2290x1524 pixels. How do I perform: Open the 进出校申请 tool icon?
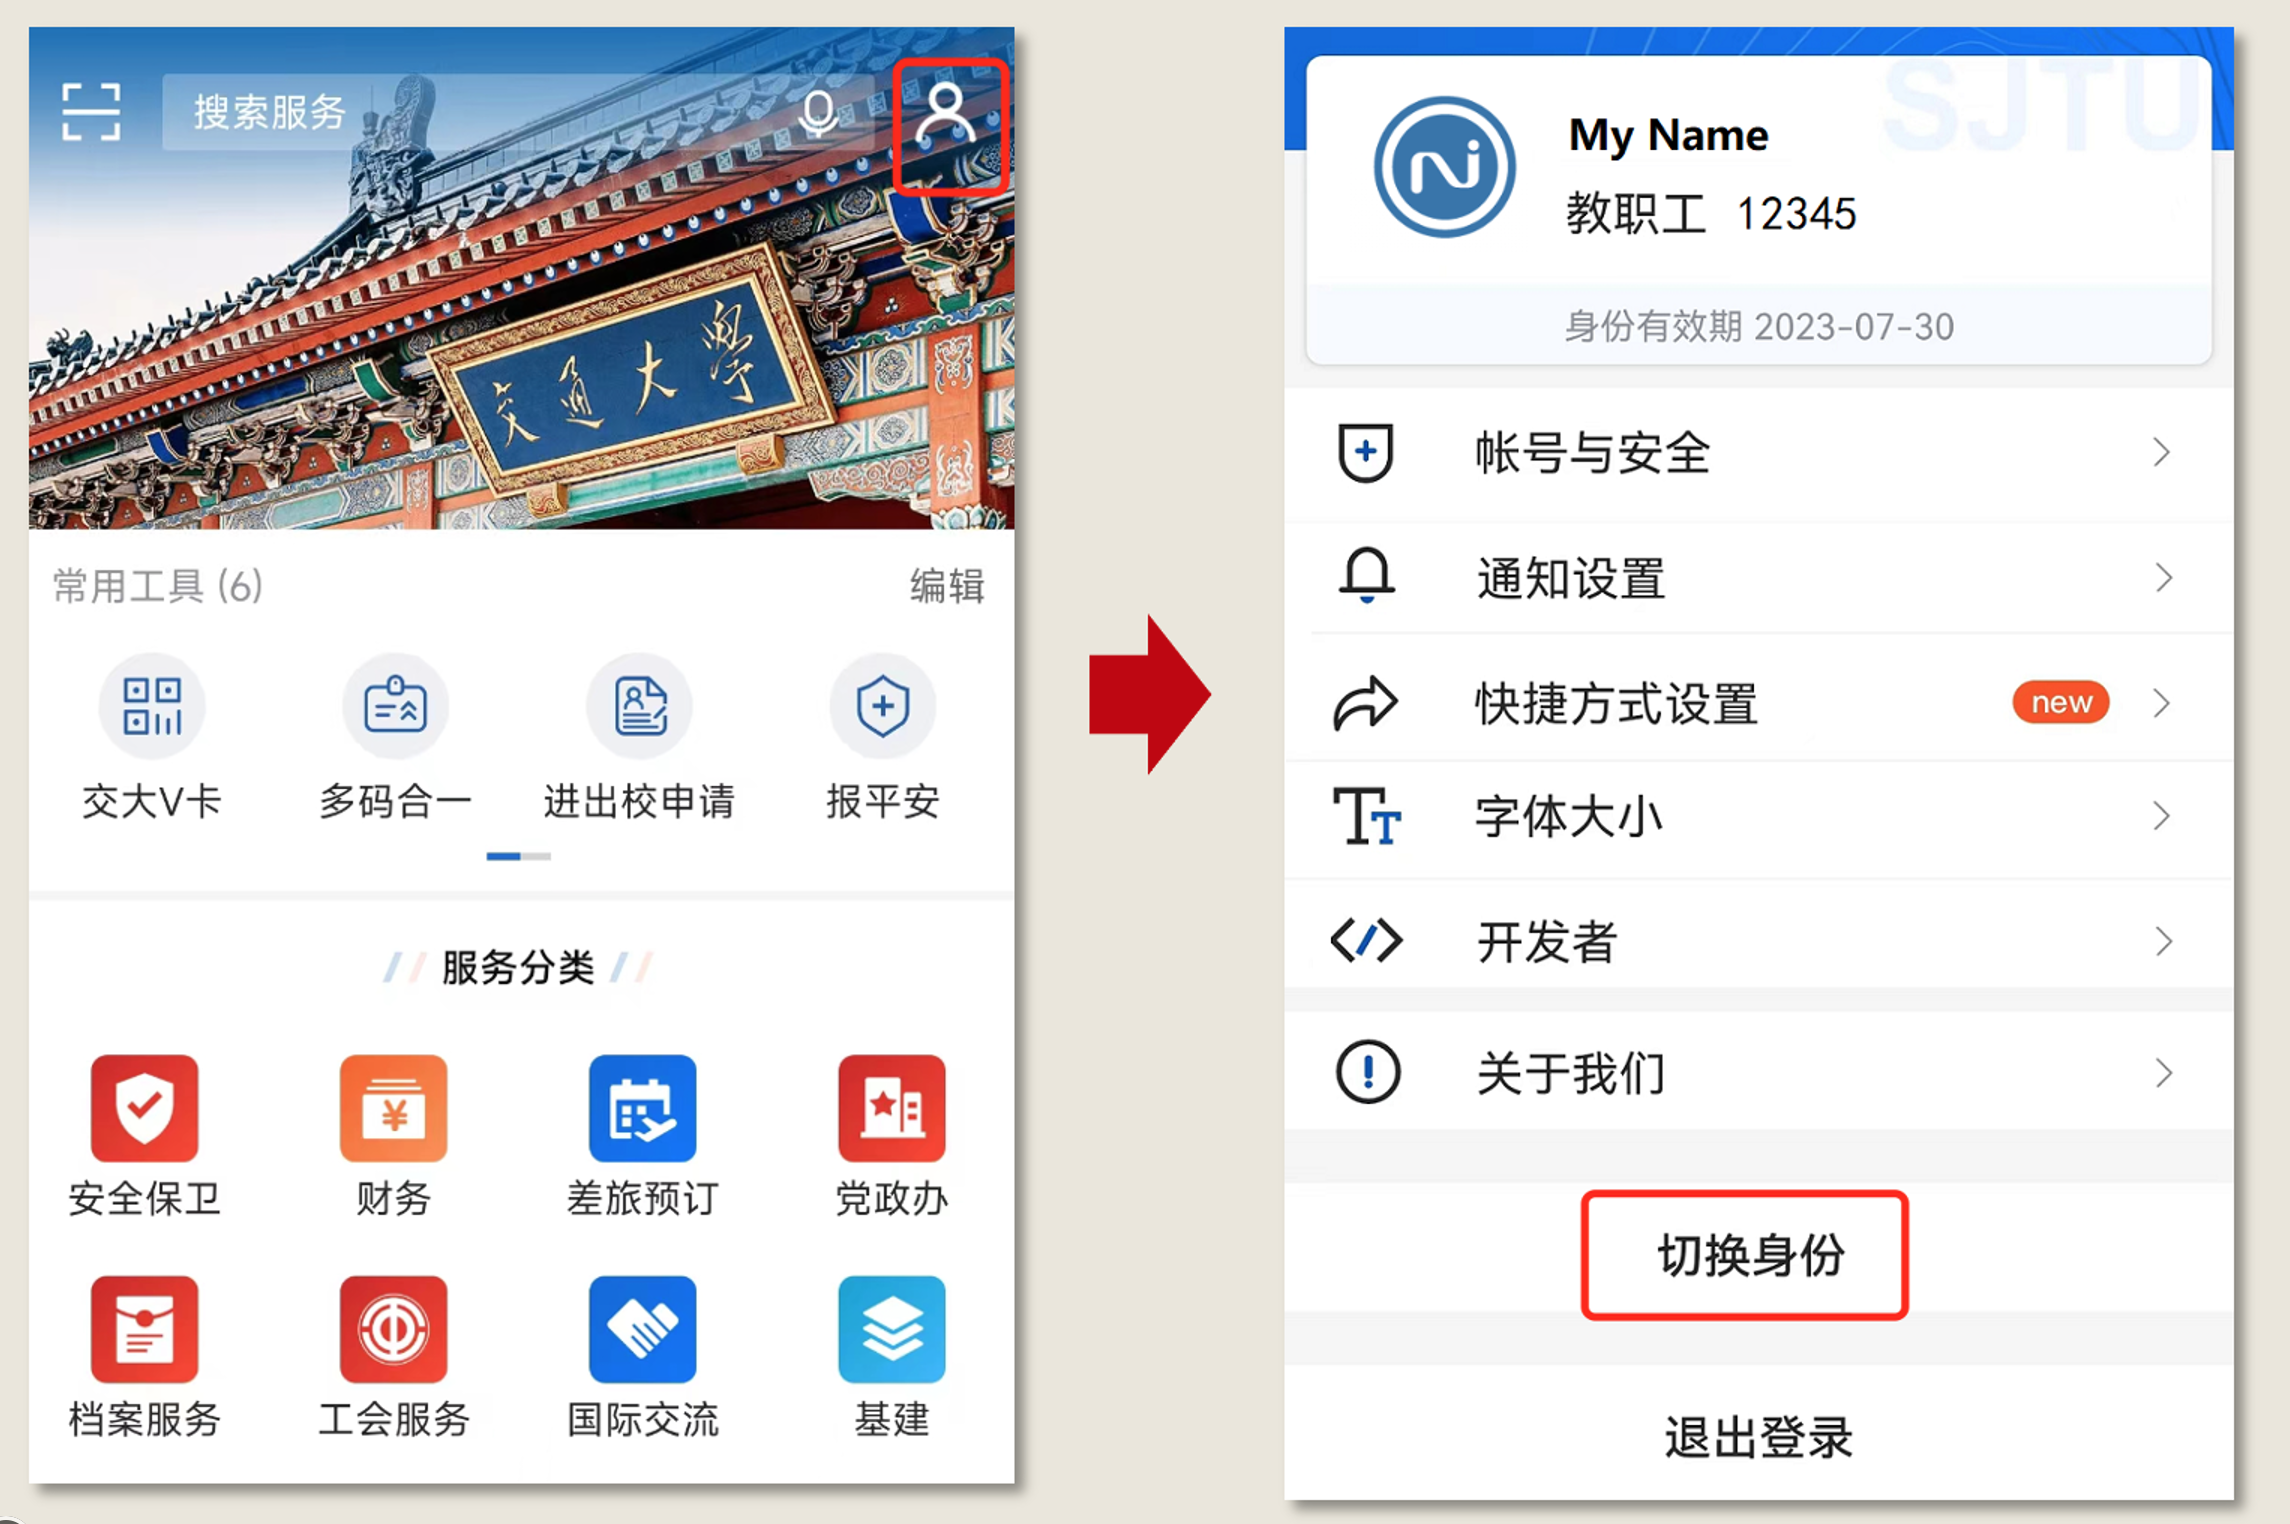(x=639, y=706)
